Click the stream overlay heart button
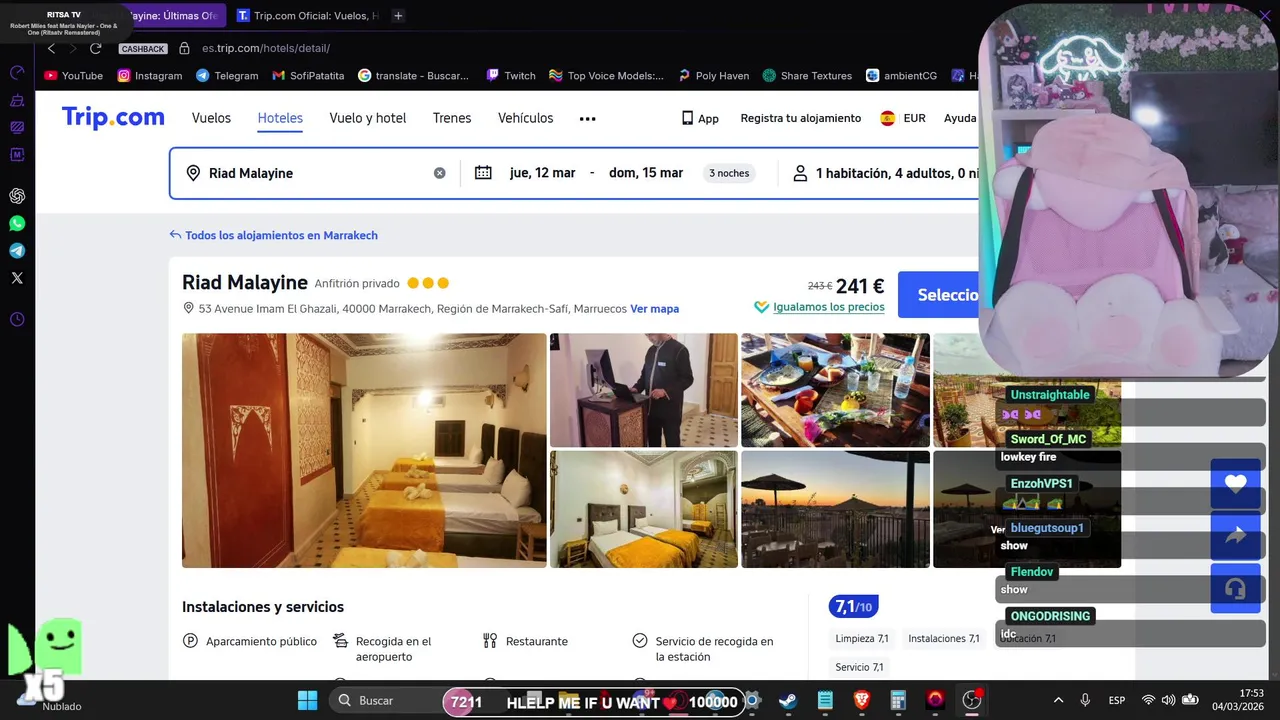This screenshot has width=1280, height=720. (x=1236, y=484)
